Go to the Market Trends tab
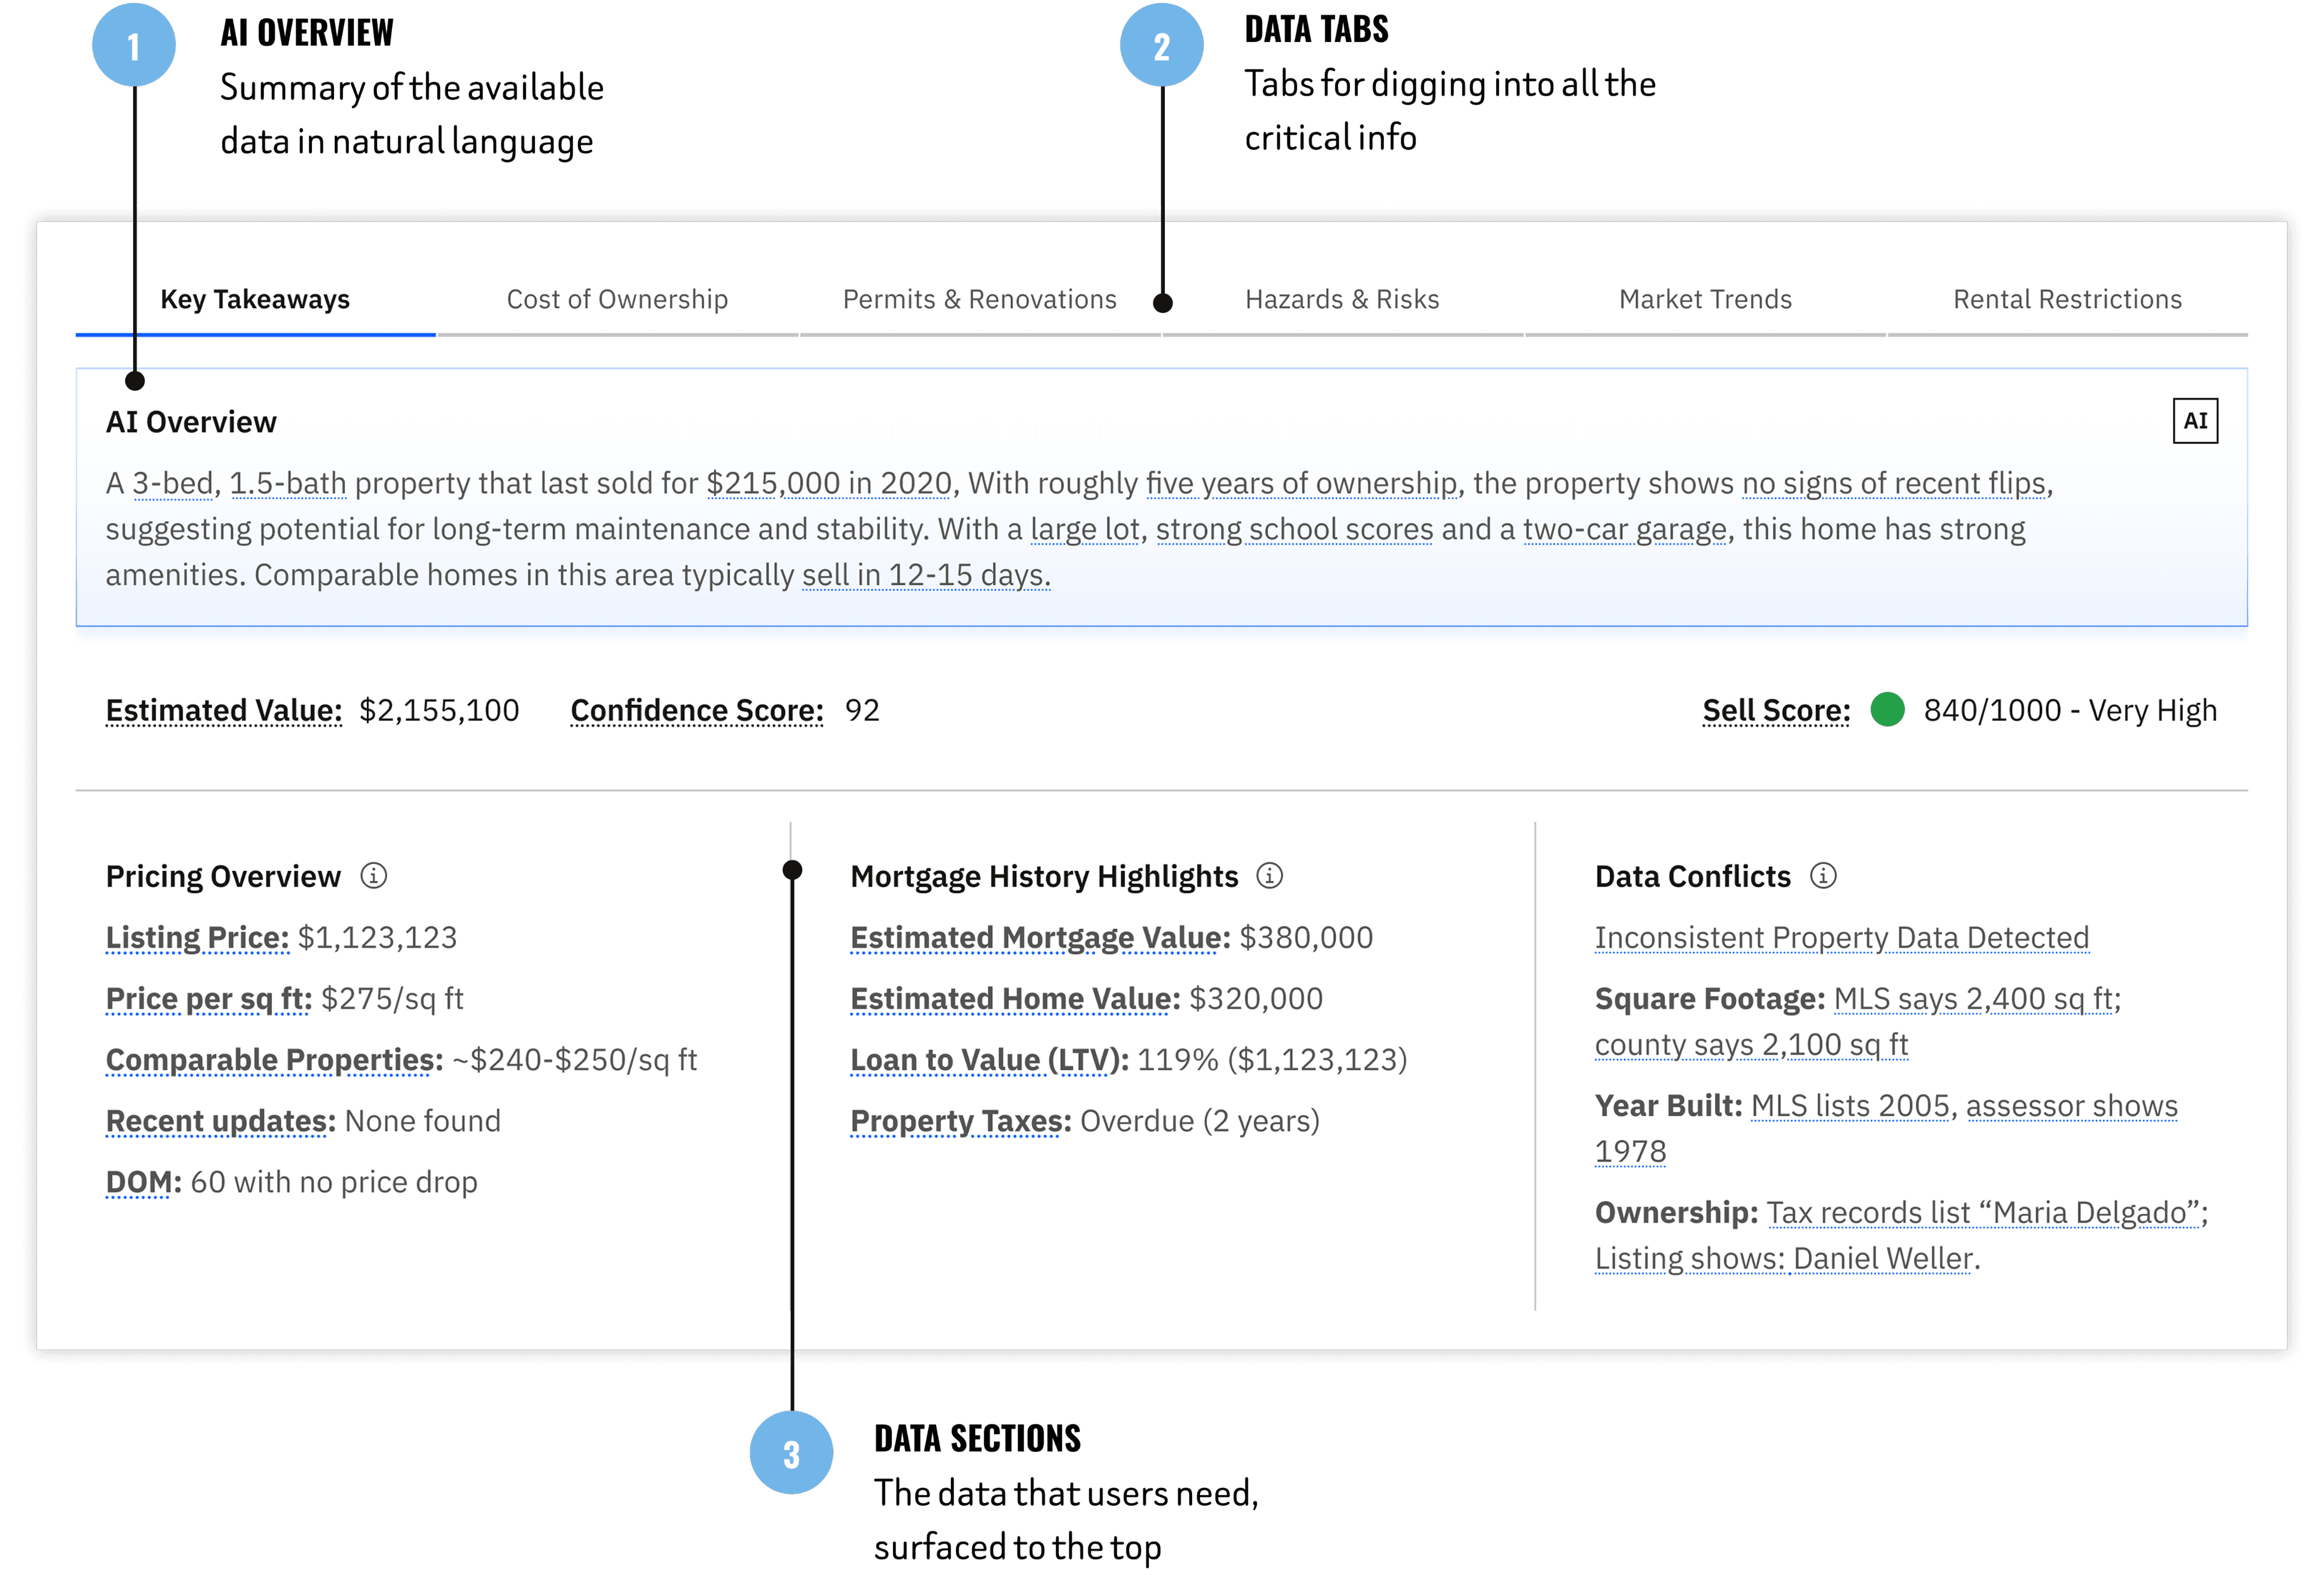The image size is (2324, 1575). 1705,299
